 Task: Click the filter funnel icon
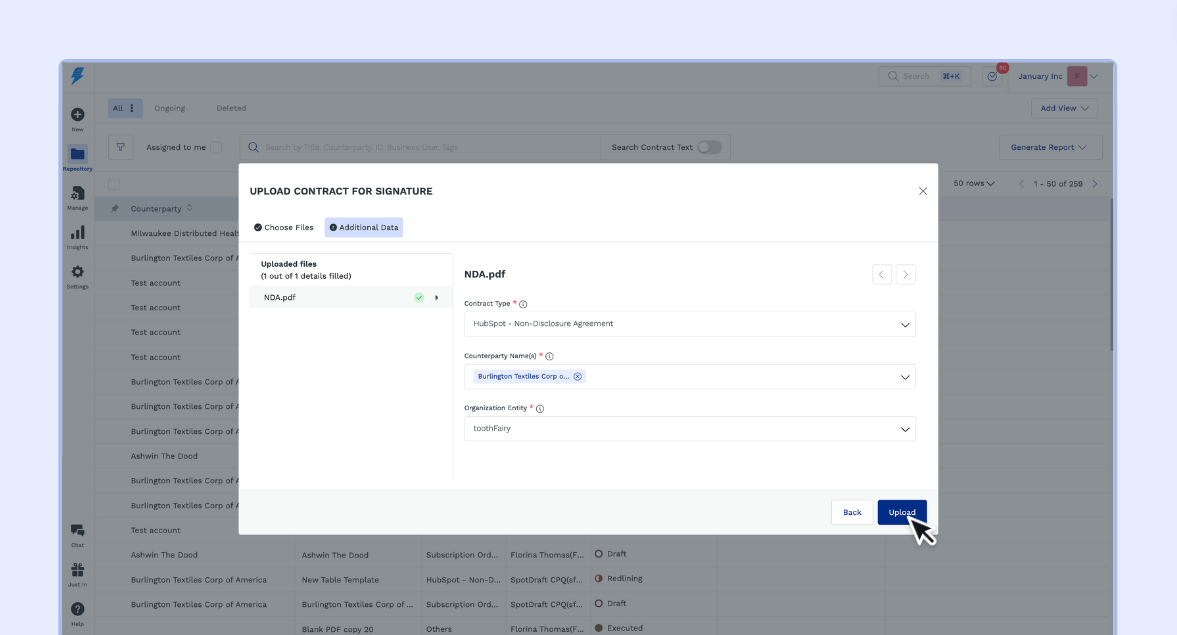tap(121, 147)
